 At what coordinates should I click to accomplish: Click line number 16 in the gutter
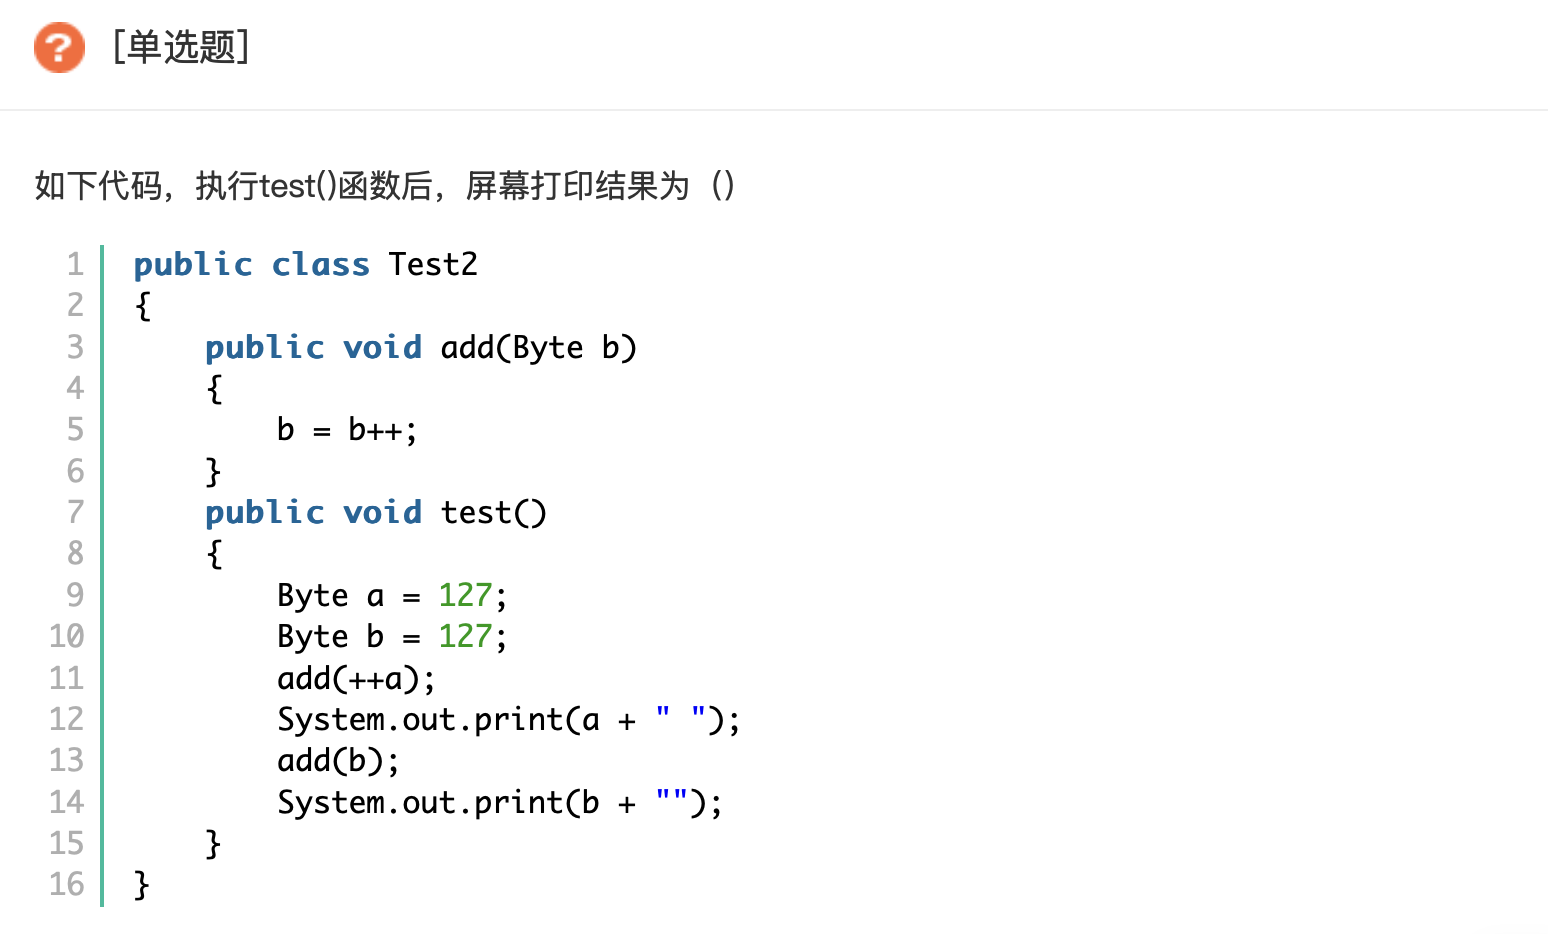pos(67,884)
